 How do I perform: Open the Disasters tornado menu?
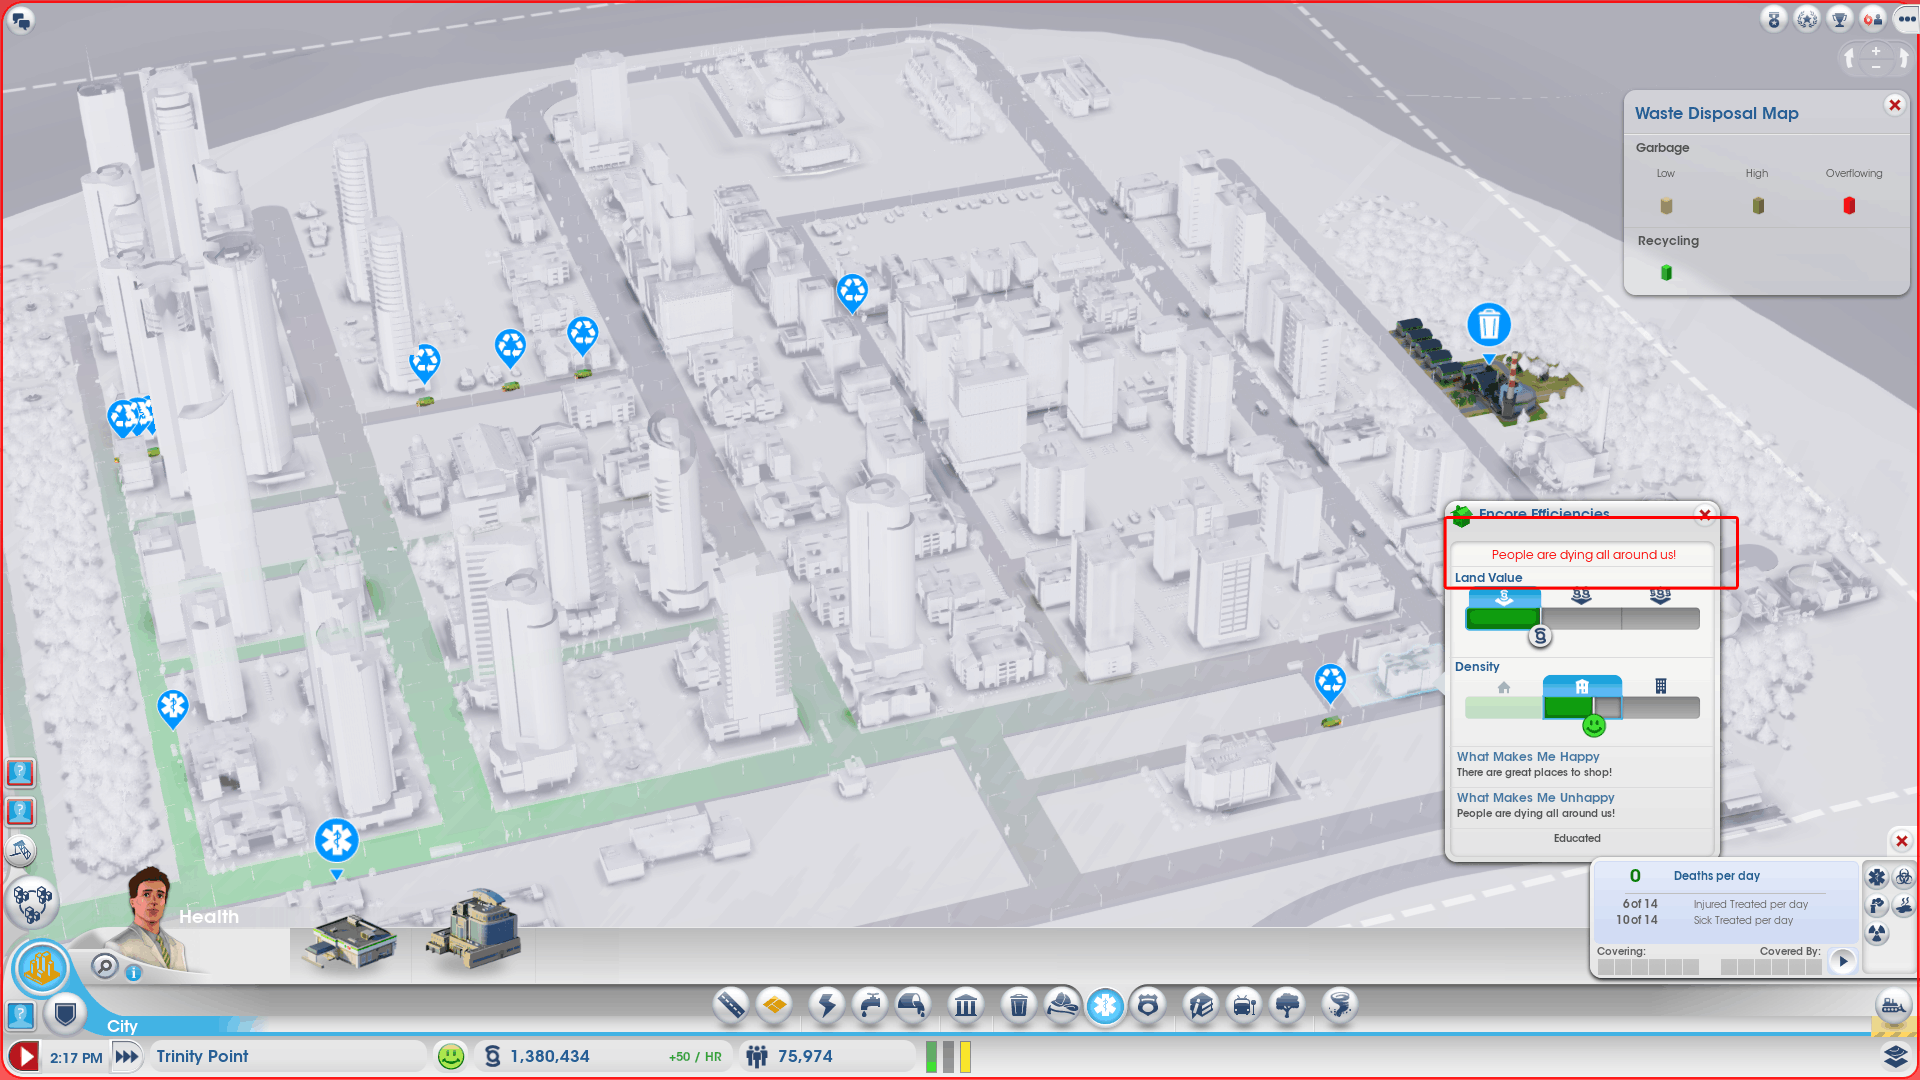click(x=1339, y=1005)
